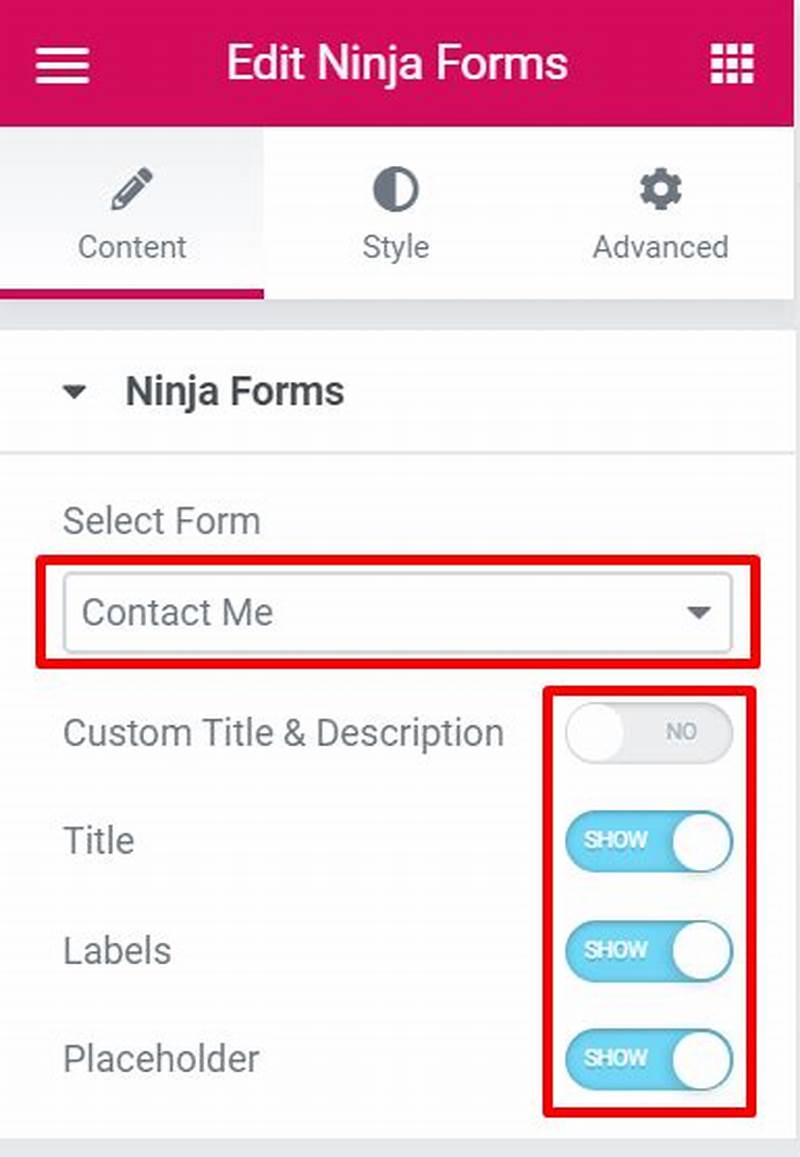Enable Custom Title & Description
The width and height of the screenshot is (800, 1157).
(x=648, y=731)
